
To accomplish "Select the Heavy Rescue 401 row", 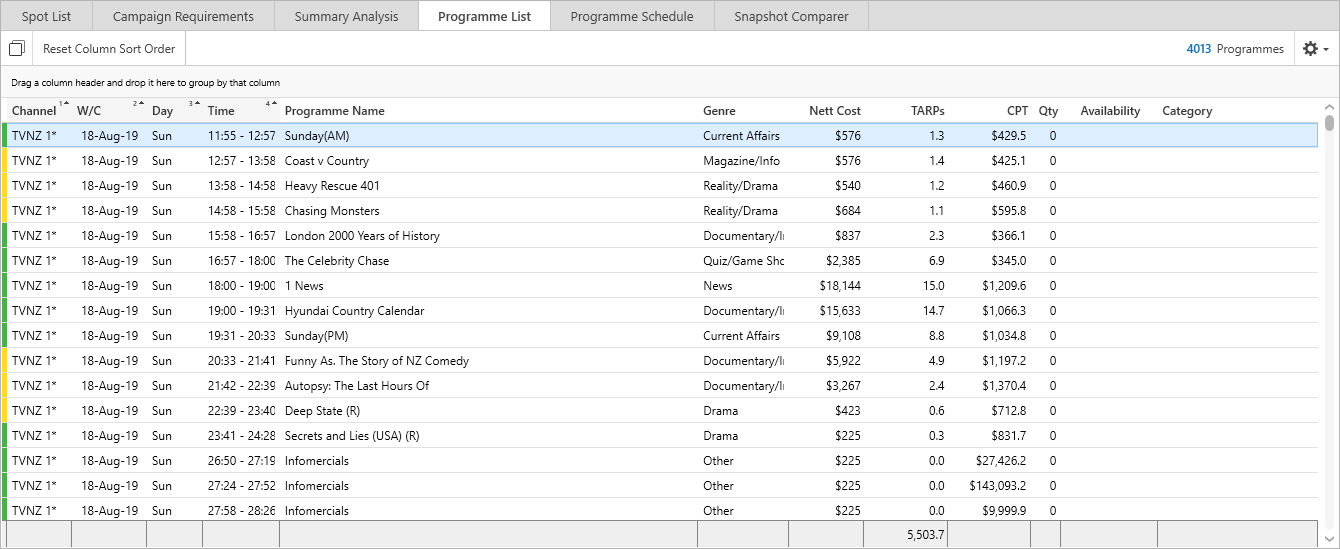I will tap(660, 186).
